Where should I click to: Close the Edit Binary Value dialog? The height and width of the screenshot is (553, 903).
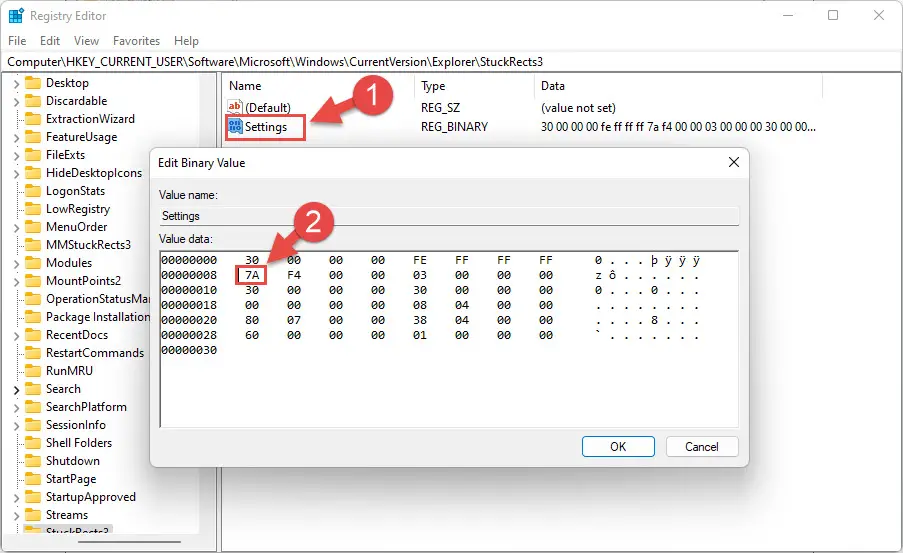[734, 162]
